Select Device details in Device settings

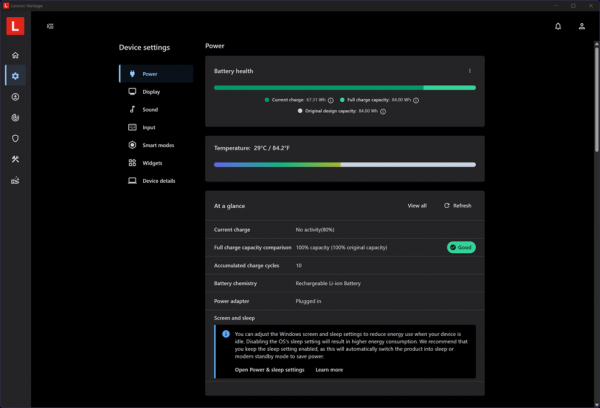click(156, 181)
